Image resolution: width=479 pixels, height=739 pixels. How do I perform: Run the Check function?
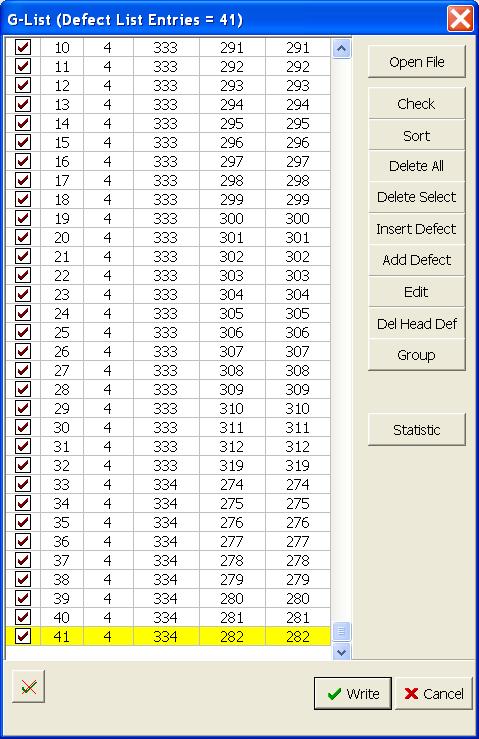coord(416,103)
